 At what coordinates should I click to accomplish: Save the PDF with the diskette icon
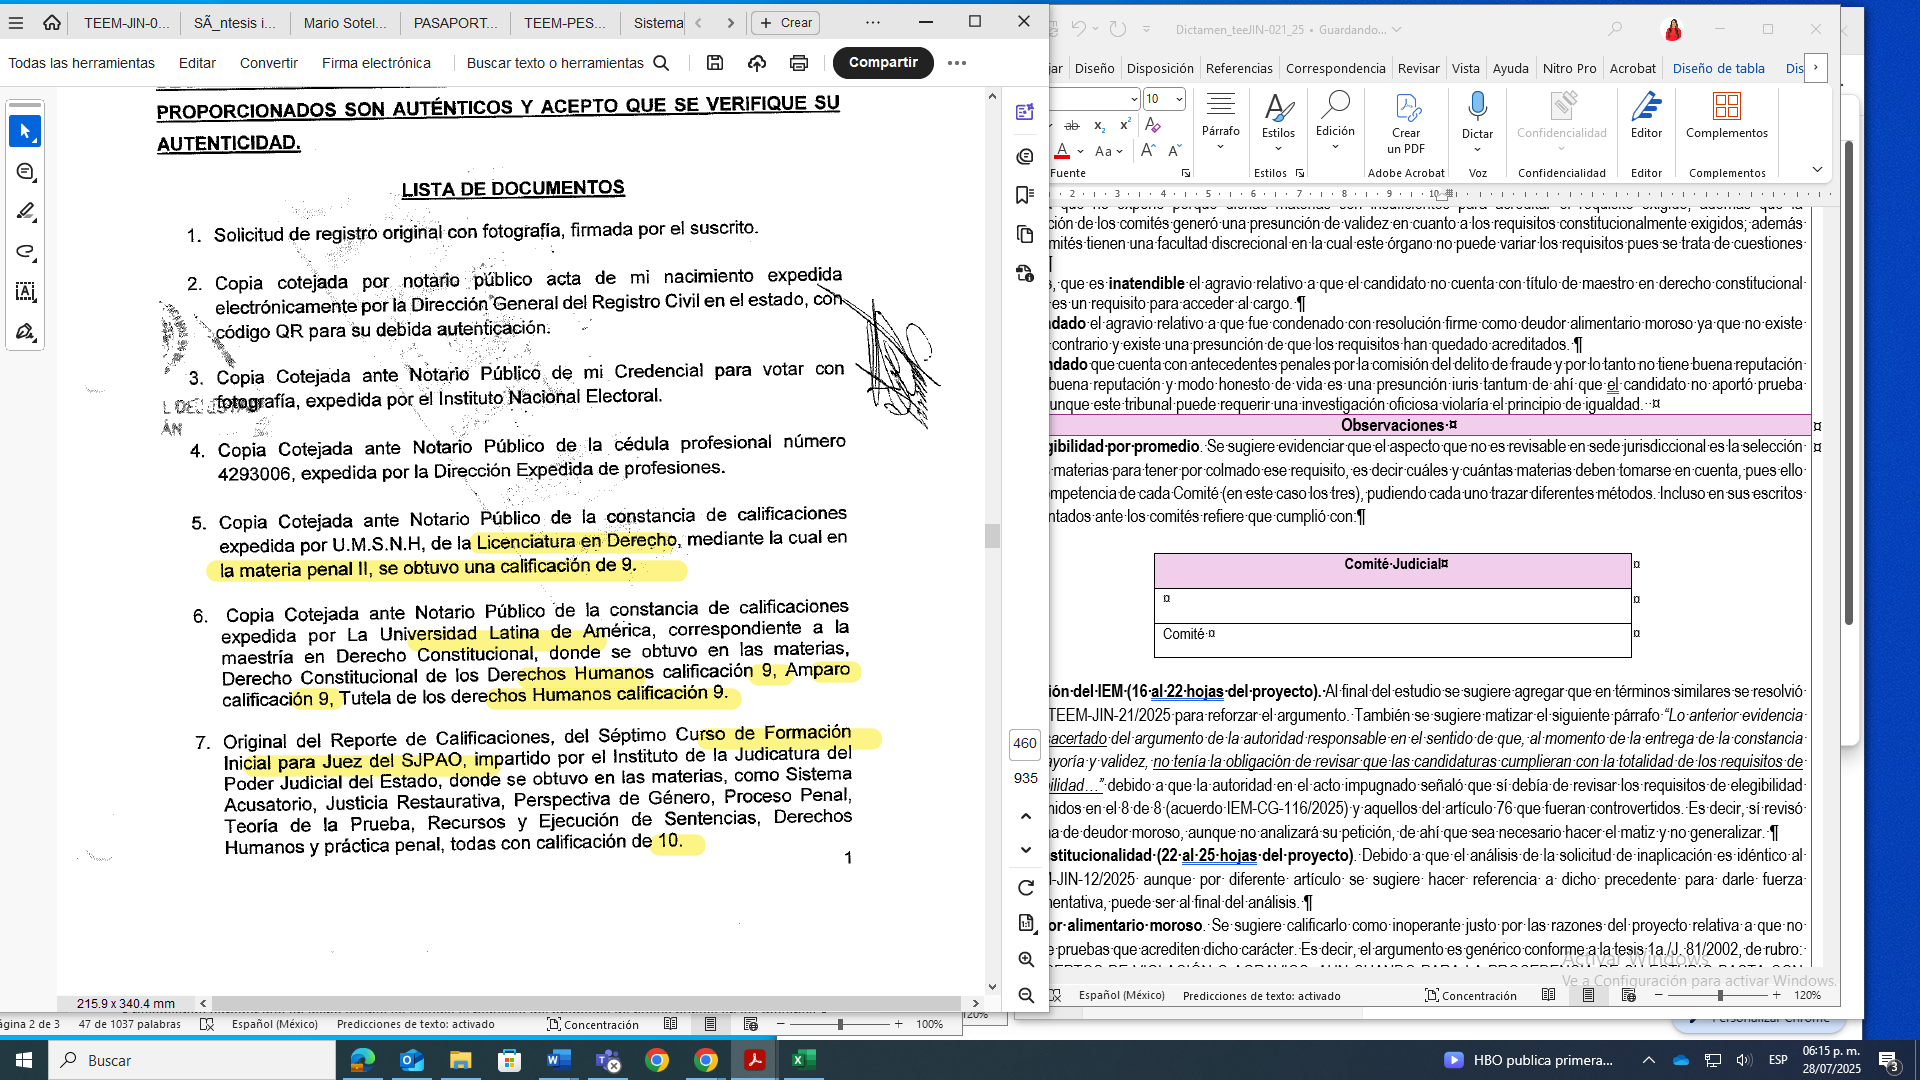point(715,63)
